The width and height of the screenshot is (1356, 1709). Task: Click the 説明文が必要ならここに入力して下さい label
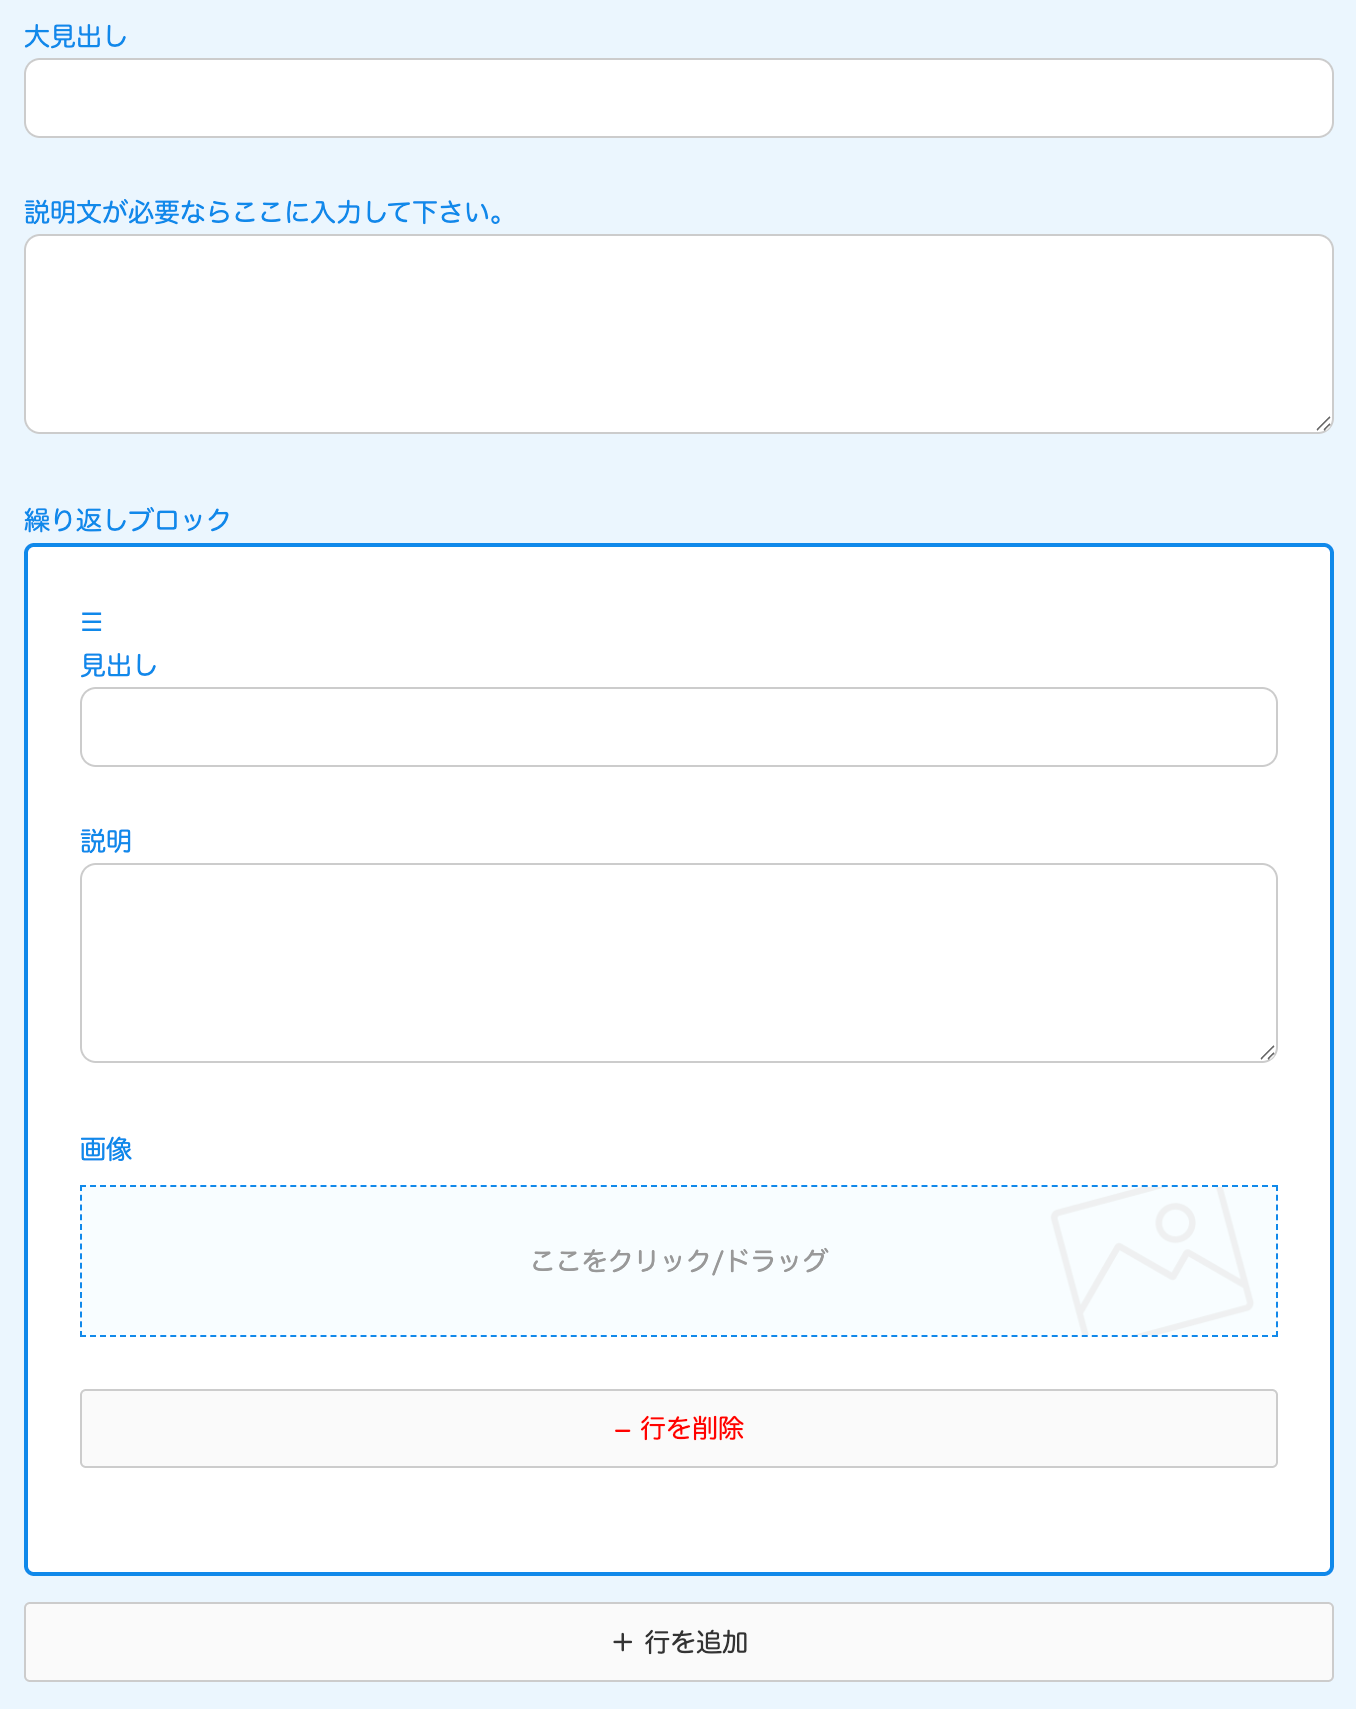[265, 212]
